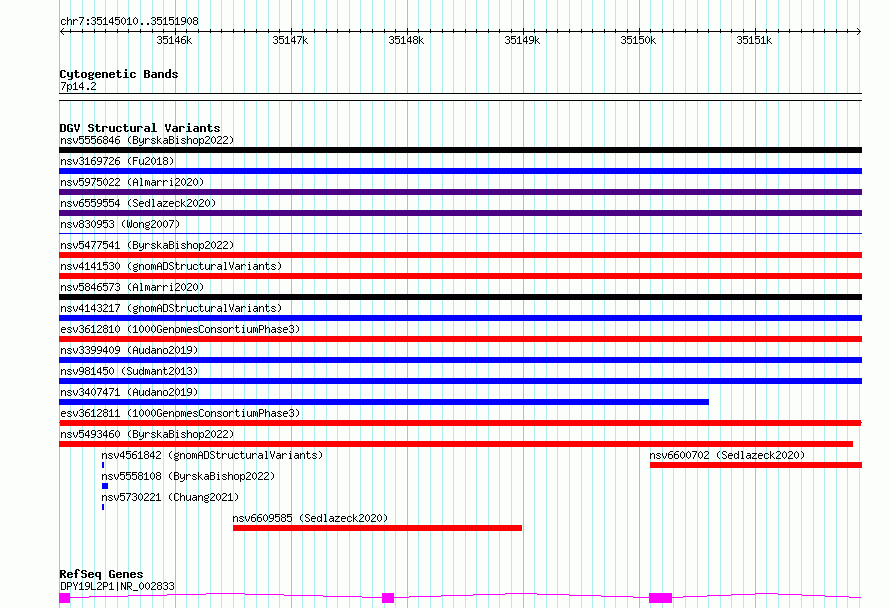Viewport: 890px width, 608px height.
Task: Open nsv3169726 (Fu2018) variant label
Action: coord(117,161)
